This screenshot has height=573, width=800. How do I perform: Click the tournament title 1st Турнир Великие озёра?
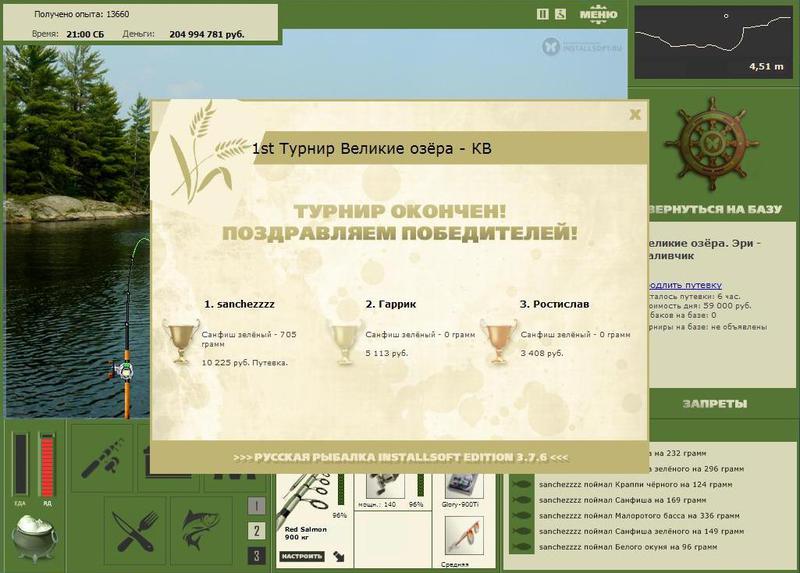tap(372, 149)
